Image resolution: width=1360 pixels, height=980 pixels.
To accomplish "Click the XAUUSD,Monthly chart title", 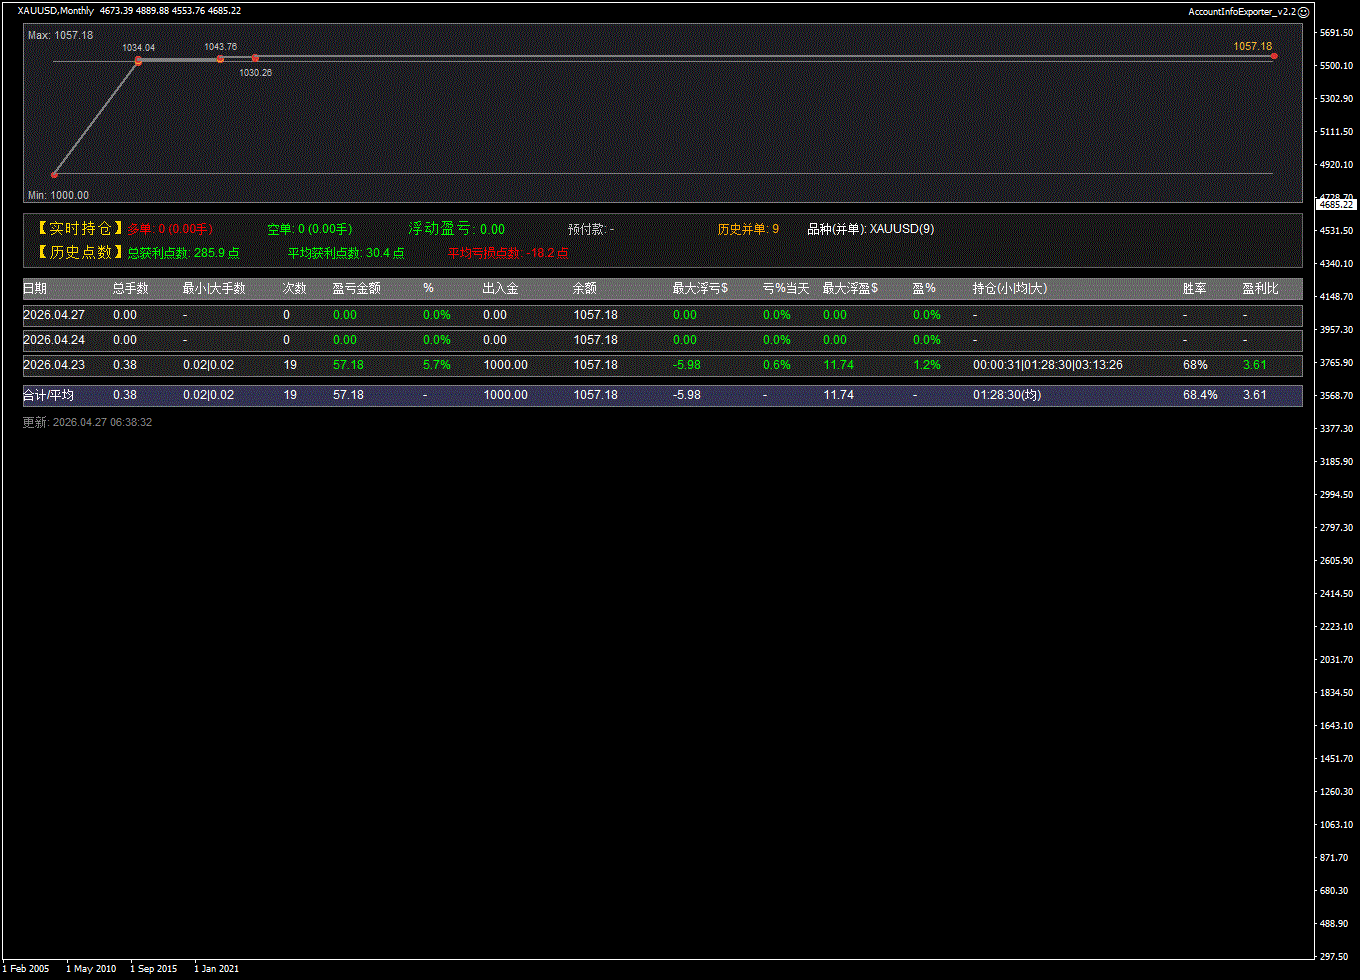I will tap(56, 11).
